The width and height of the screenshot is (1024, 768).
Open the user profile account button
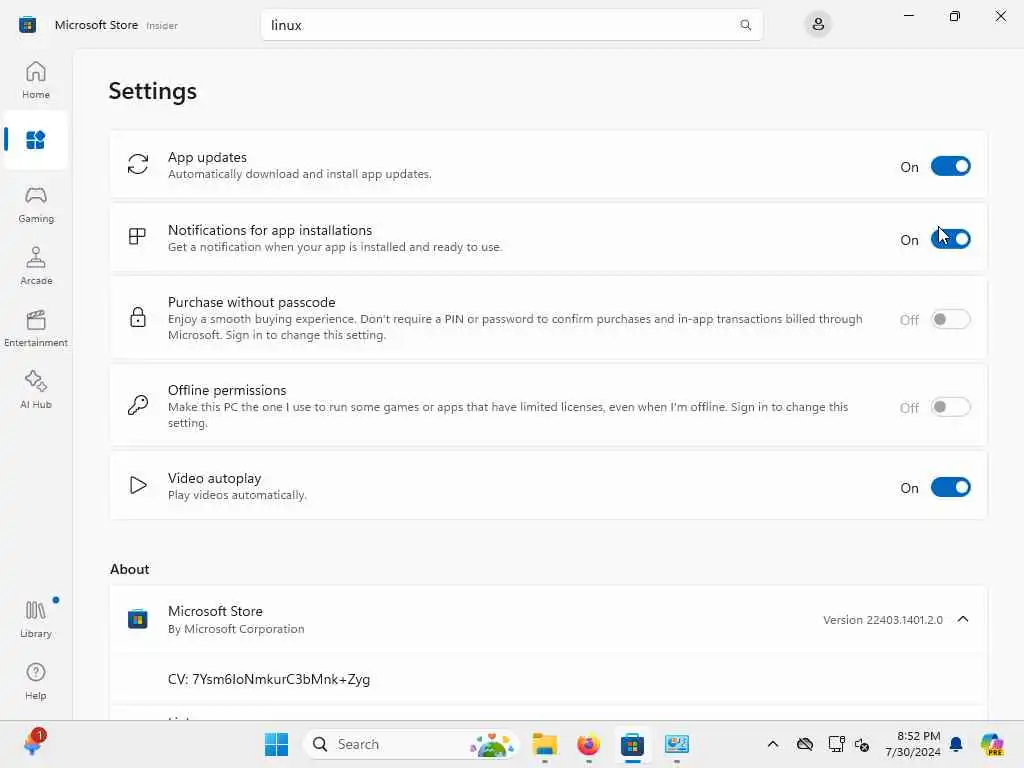818,25
